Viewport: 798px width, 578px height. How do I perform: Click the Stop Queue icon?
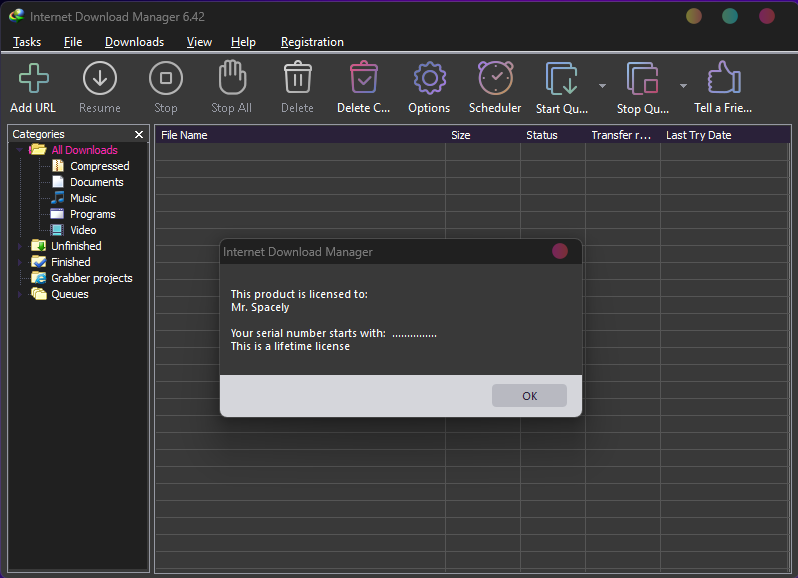point(643,78)
